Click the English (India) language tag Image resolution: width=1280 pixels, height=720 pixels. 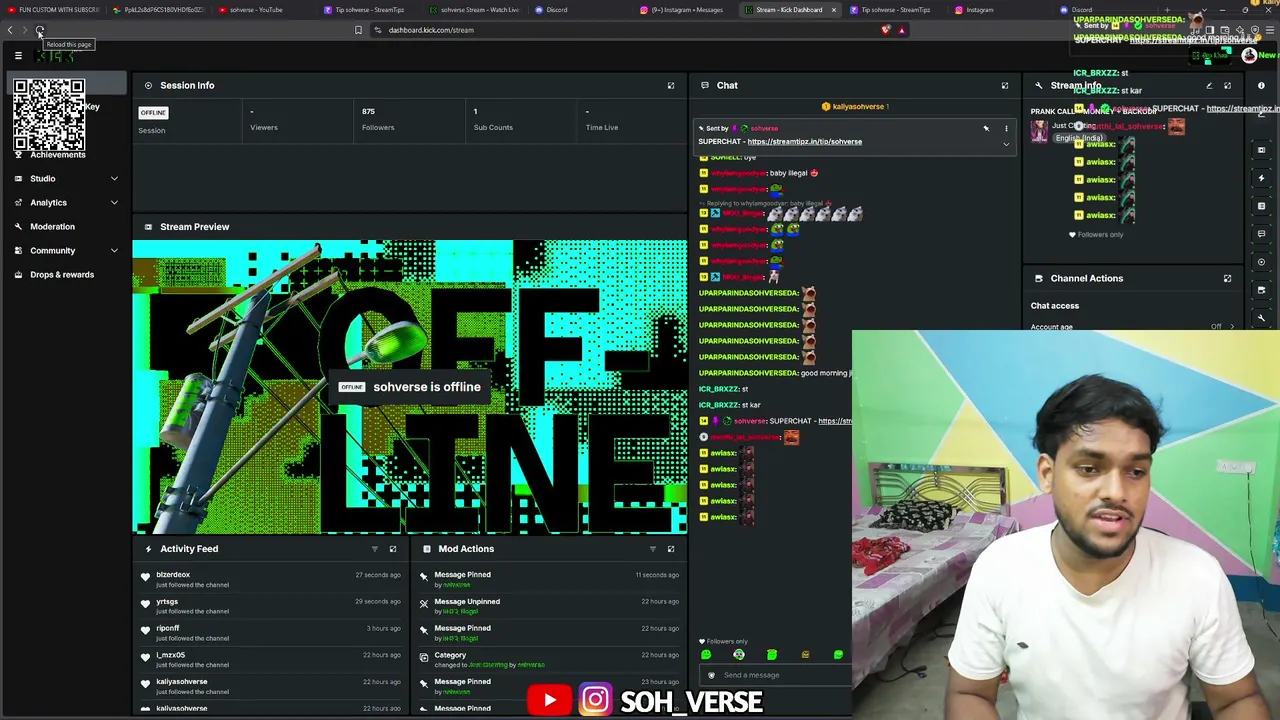(1080, 138)
